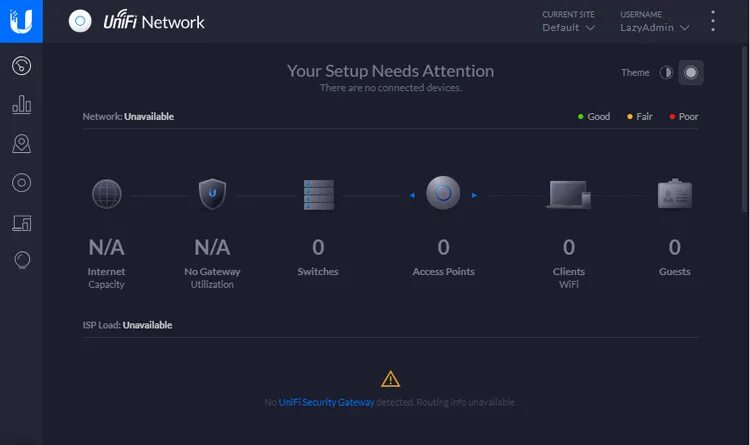Screen dimensions: 750x445
Task: Click the Poor legend entry
Action: (684, 117)
